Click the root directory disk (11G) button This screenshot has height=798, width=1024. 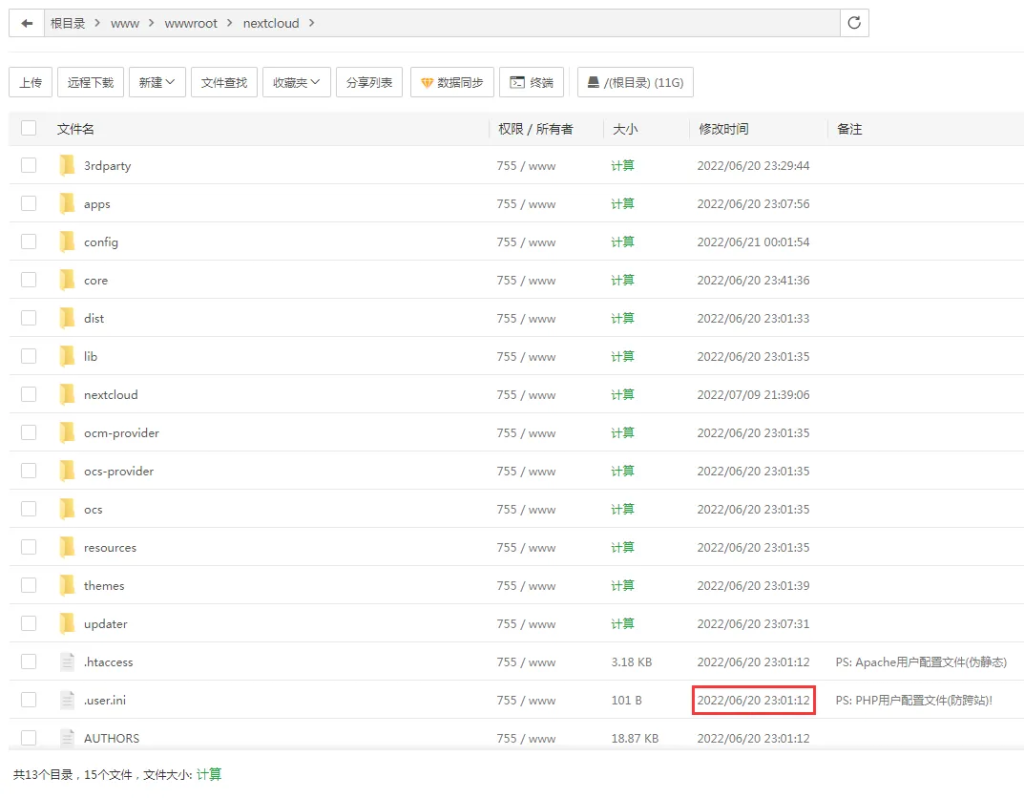click(x=635, y=83)
